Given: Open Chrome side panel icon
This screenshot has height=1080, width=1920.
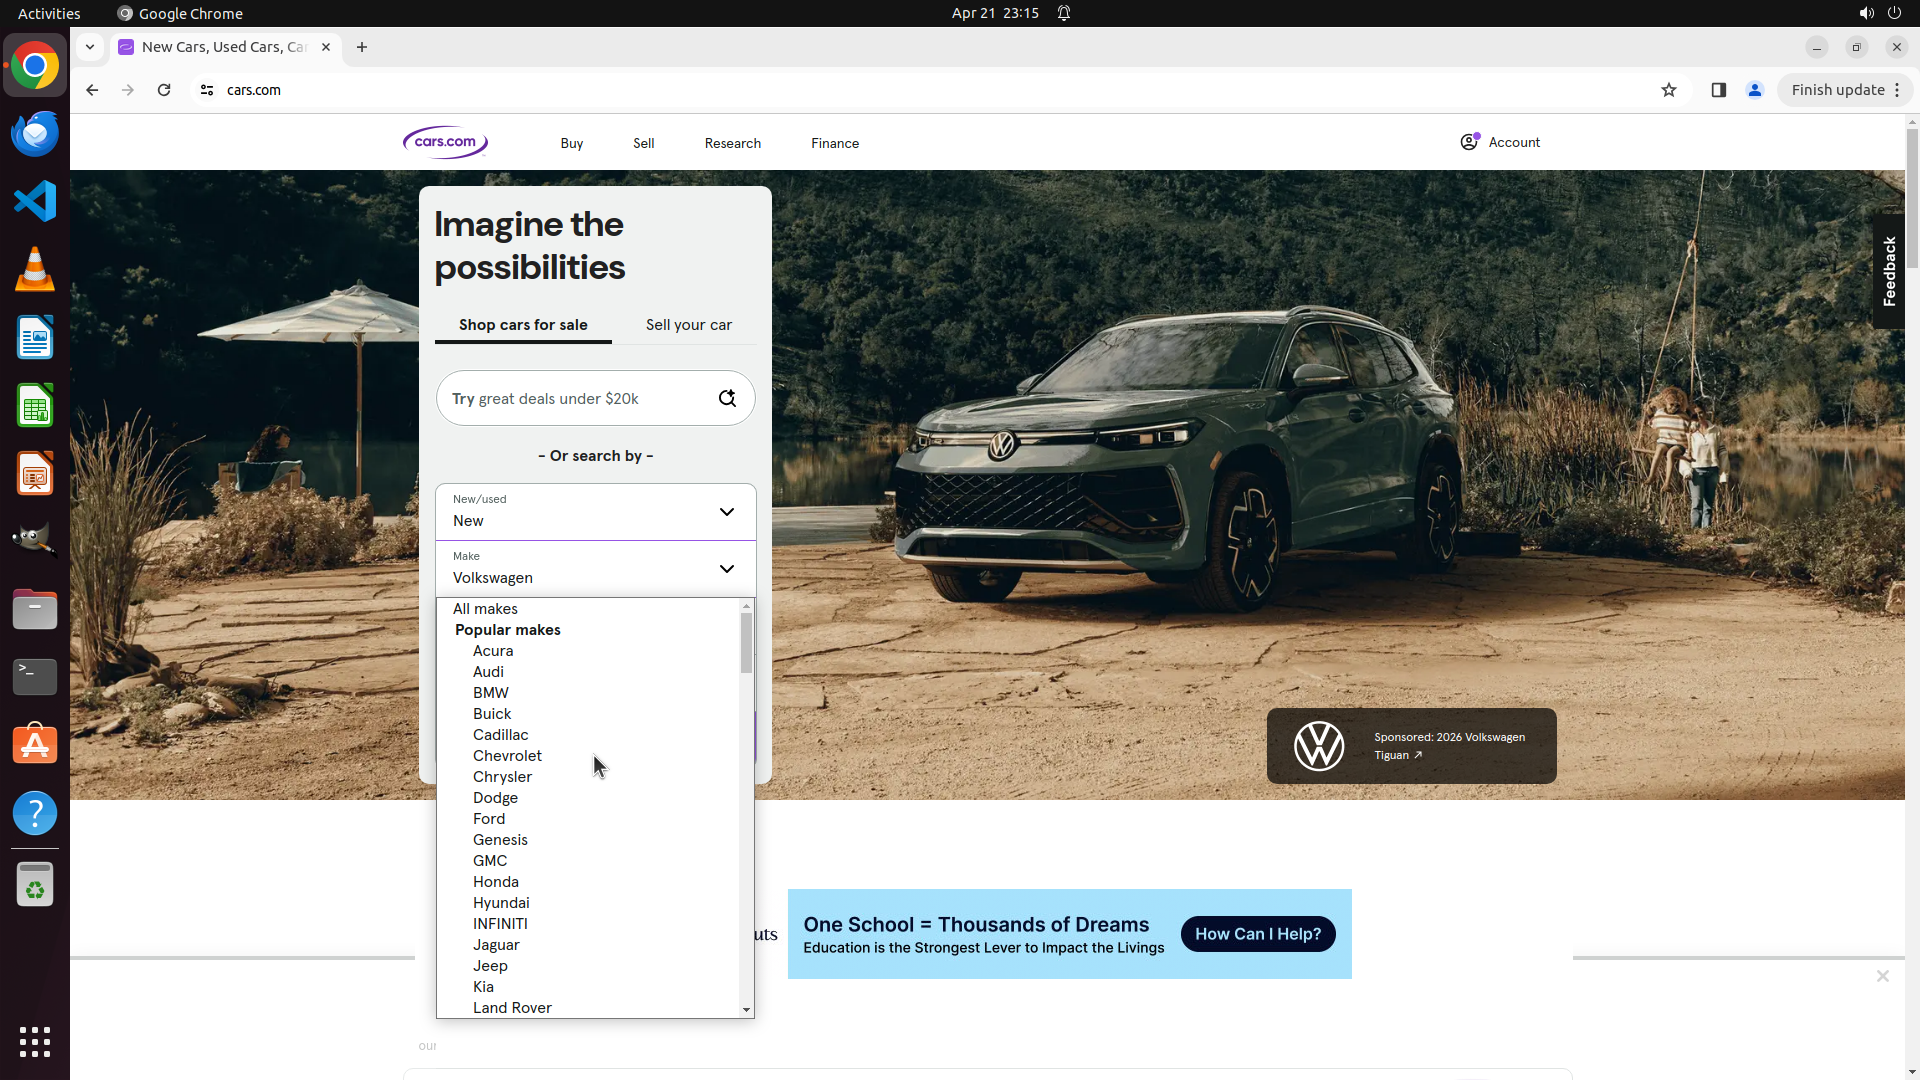Looking at the screenshot, I should click(x=1718, y=90).
